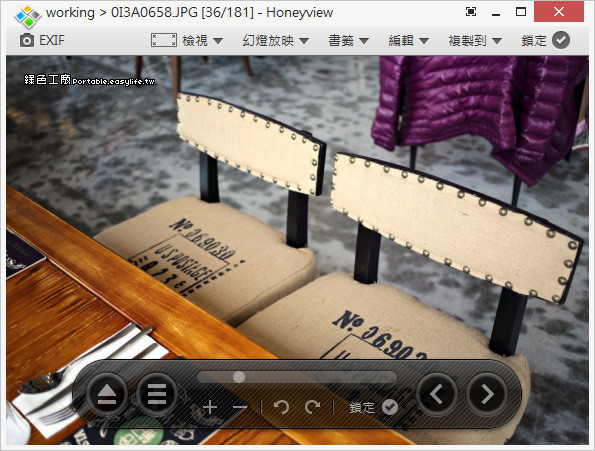Toggle the 鎖定 checkmark in top toolbar

(561, 40)
